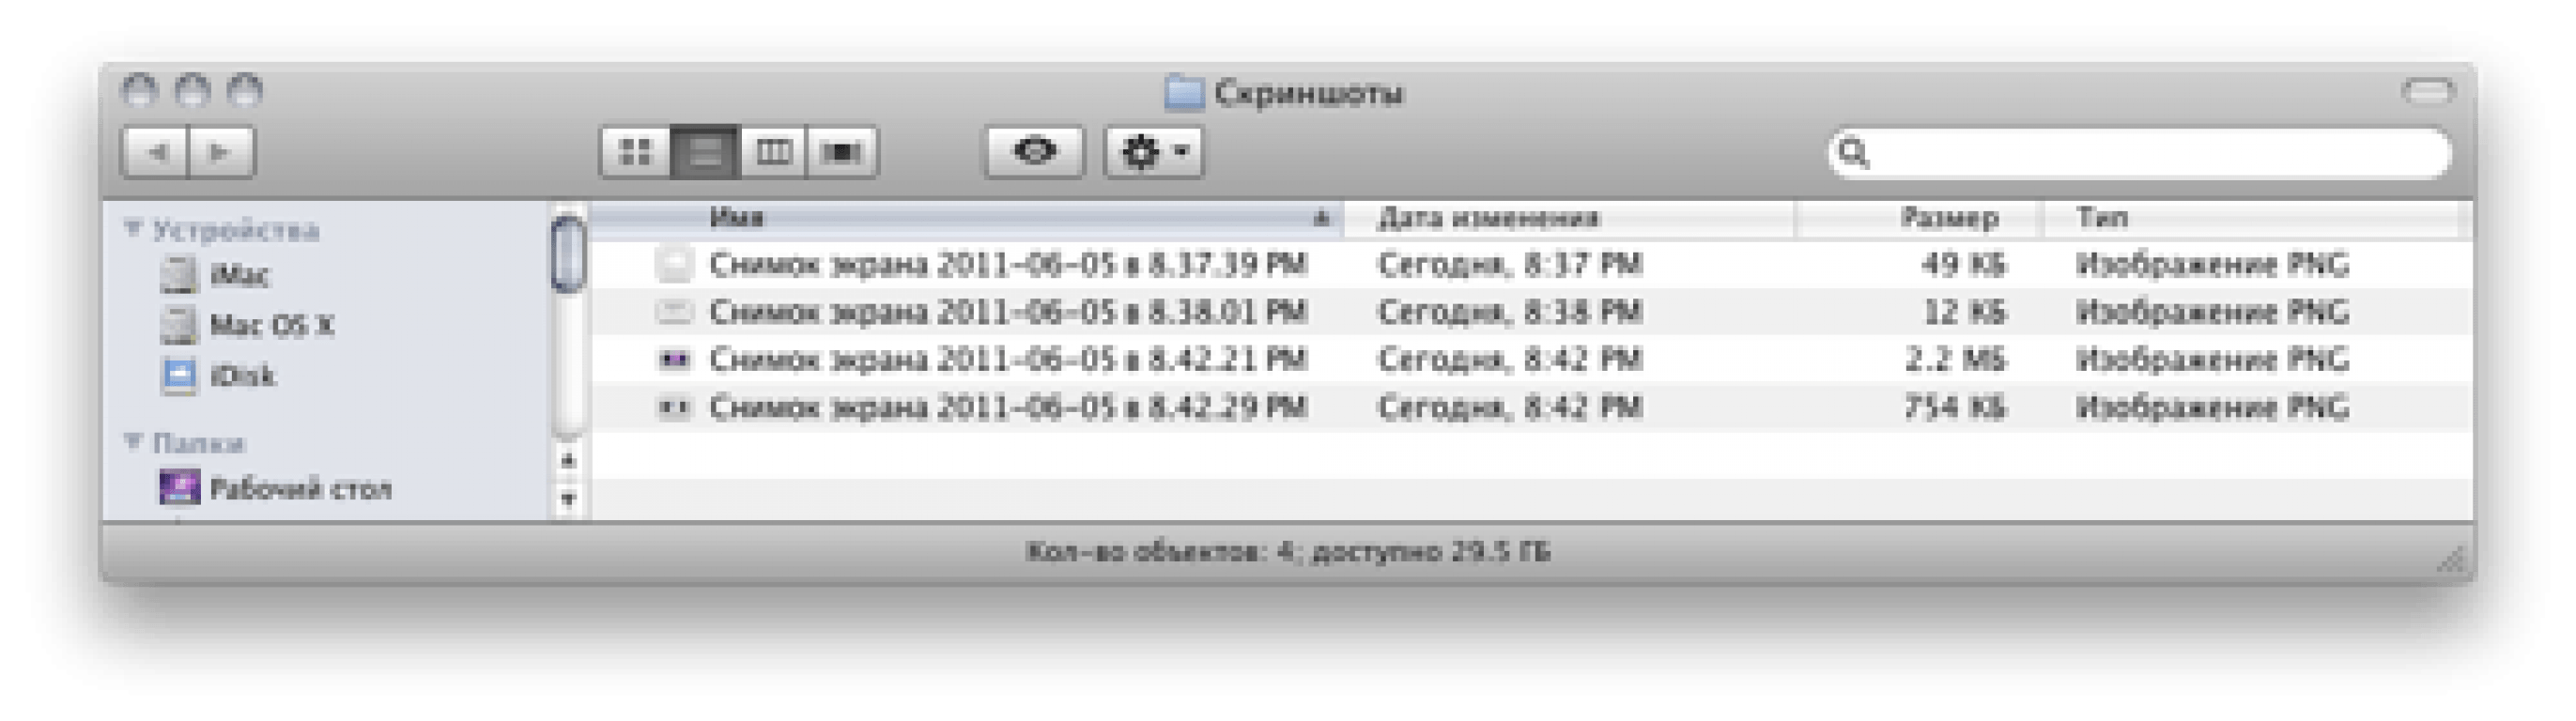Switch to Cover Flow view

[841, 152]
